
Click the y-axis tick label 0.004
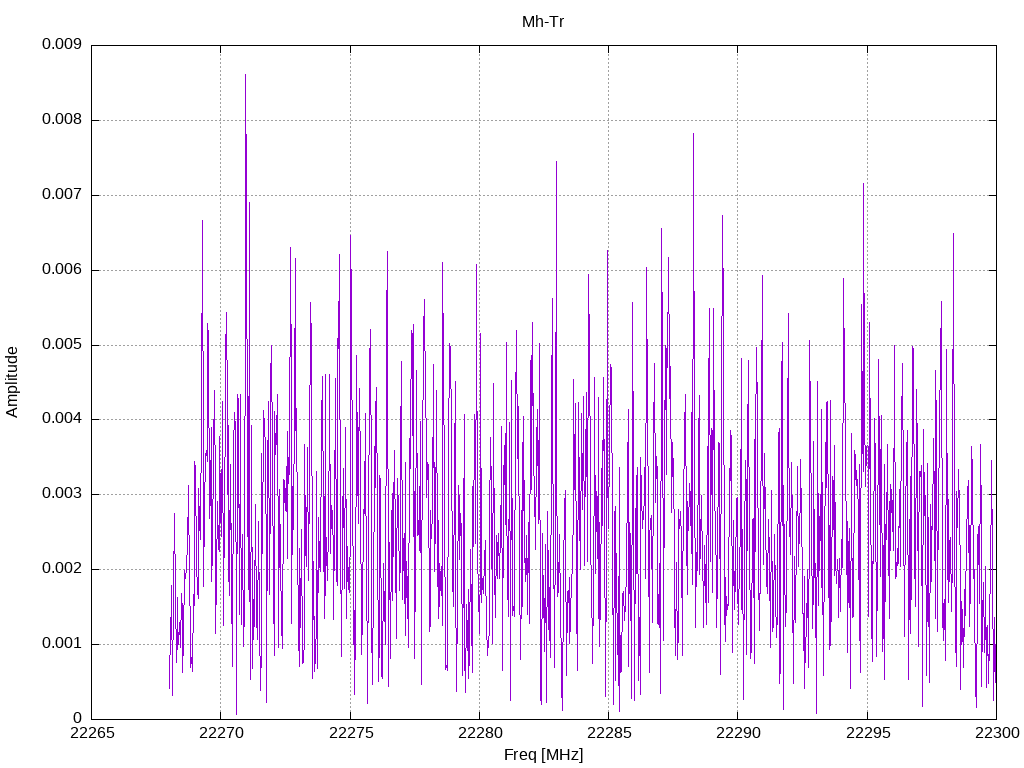pyautogui.click(x=61, y=419)
